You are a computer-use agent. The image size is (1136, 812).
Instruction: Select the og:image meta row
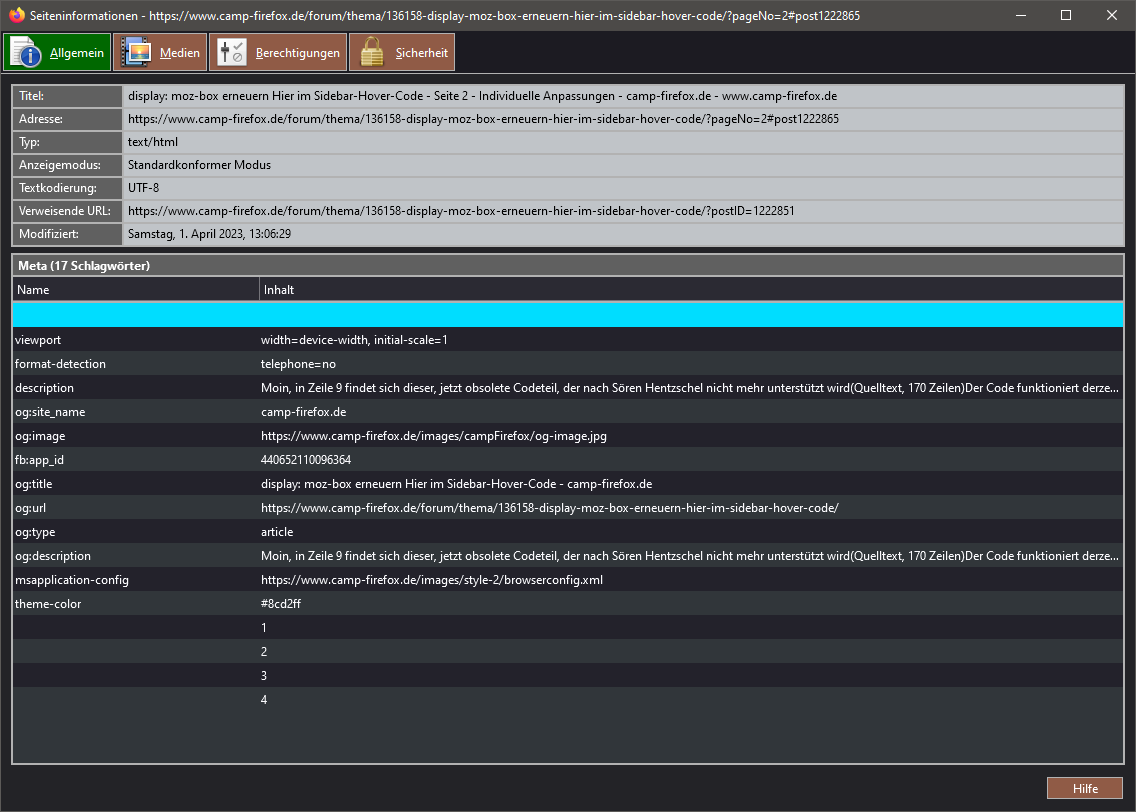[567, 436]
